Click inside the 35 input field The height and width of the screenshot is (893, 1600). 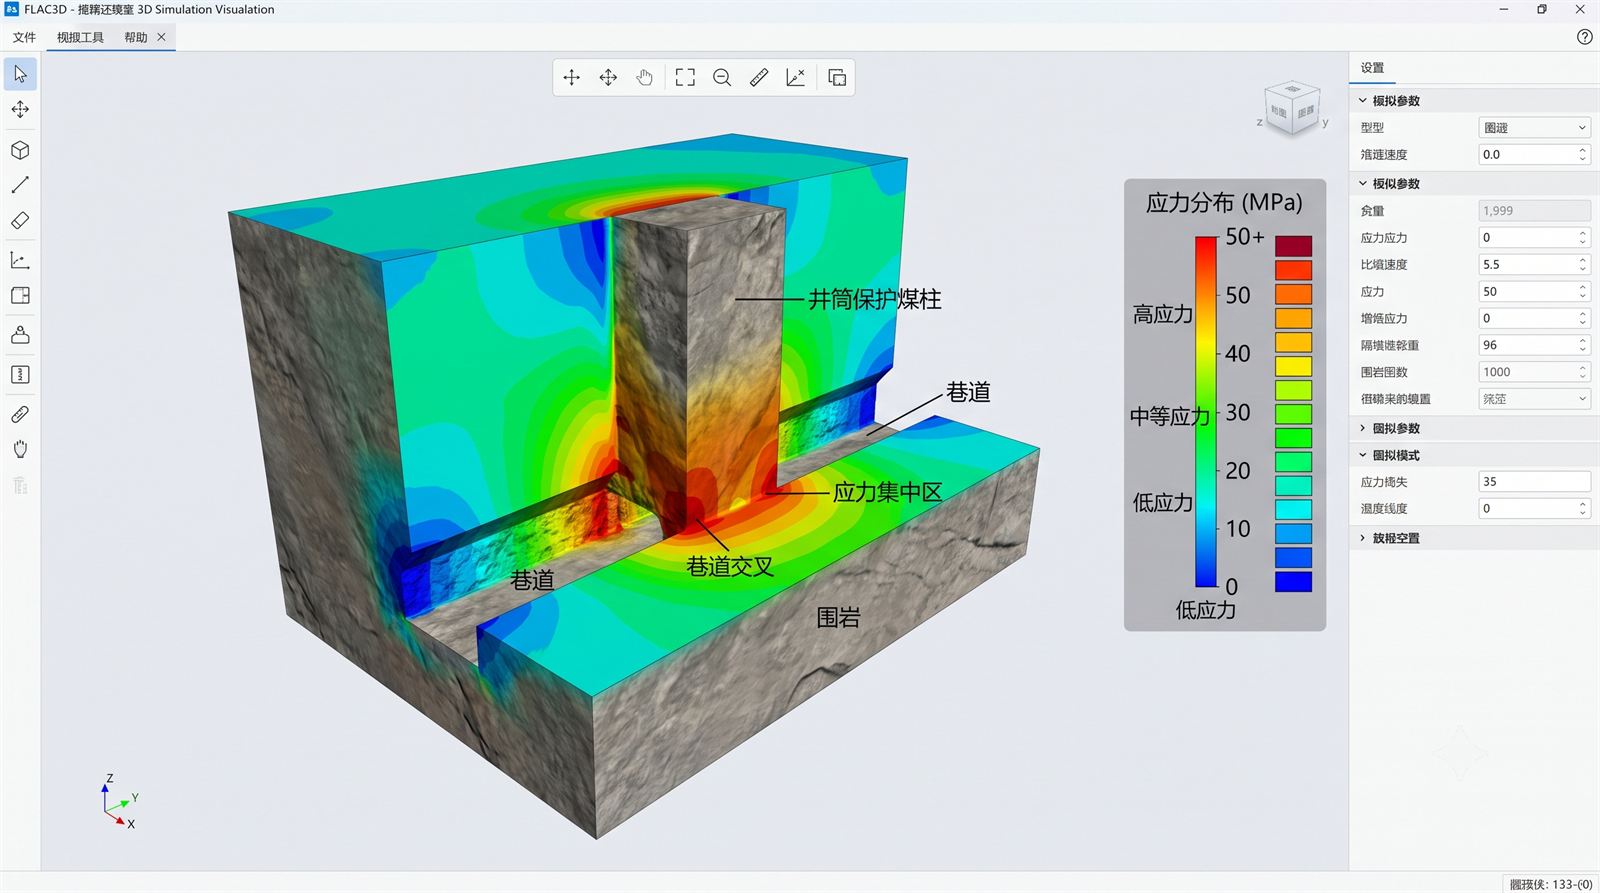tap(1534, 482)
